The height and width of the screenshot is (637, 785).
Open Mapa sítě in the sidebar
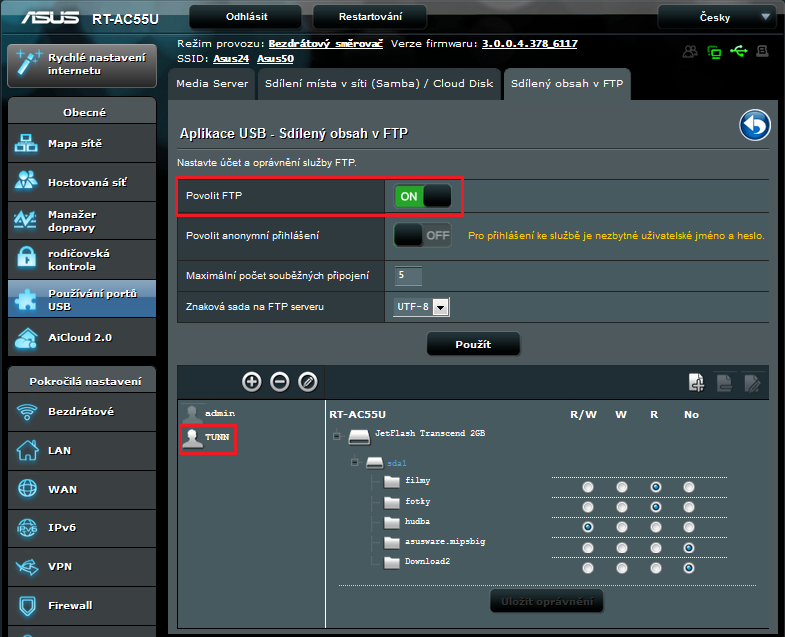pyautogui.click(x=80, y=144)
